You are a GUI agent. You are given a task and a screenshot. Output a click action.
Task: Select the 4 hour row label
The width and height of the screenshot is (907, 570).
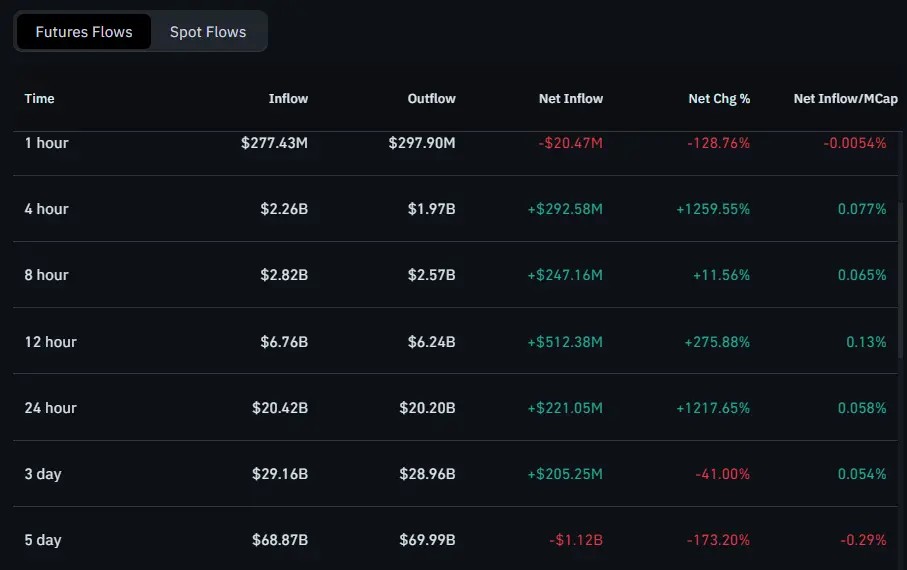click(x=47, y=209)
